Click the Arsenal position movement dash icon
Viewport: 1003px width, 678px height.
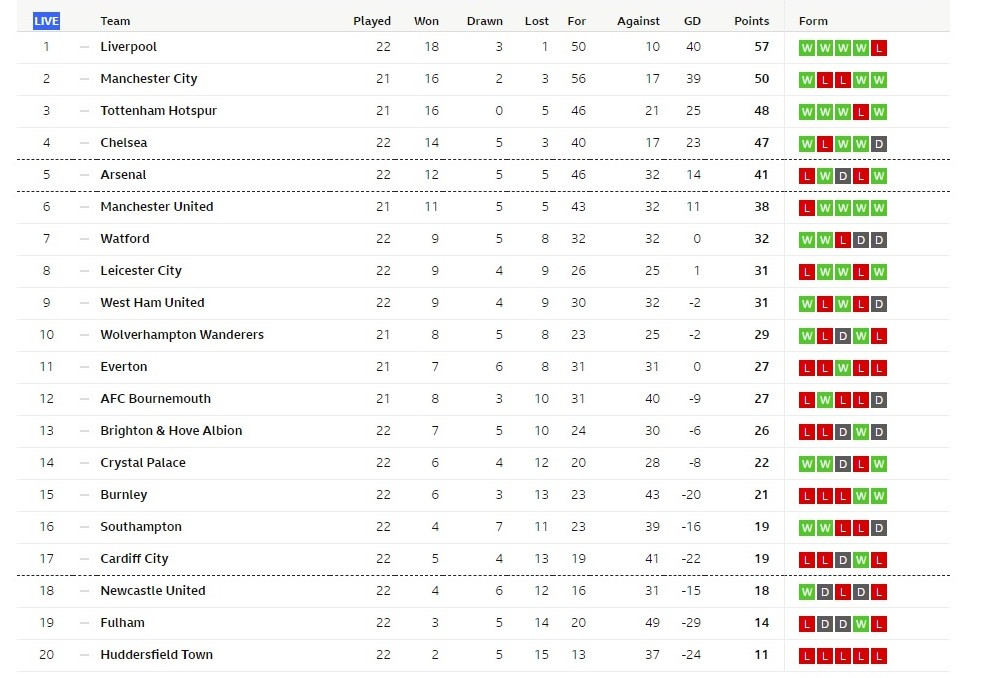coord(84,175)
